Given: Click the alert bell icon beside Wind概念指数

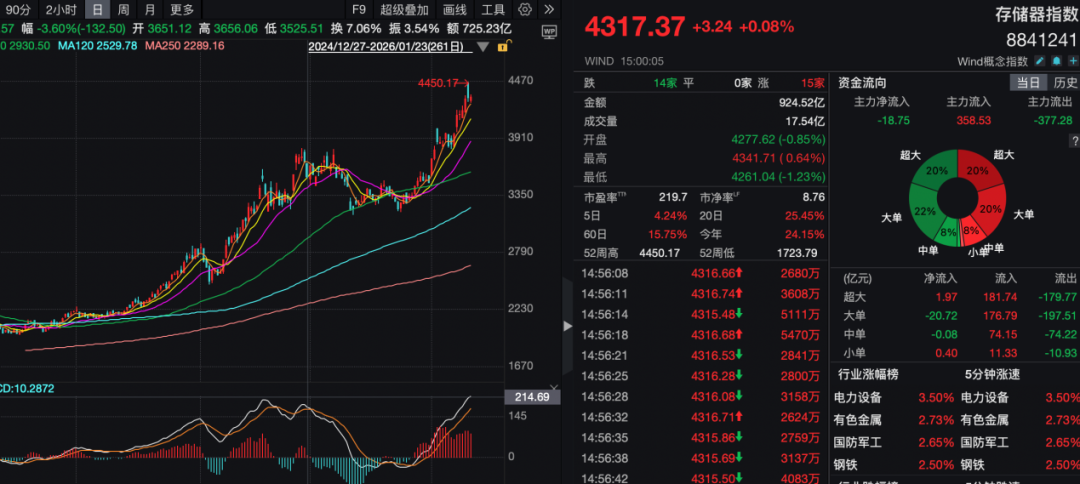Looking at the screenshot, I should [1055, 62].
